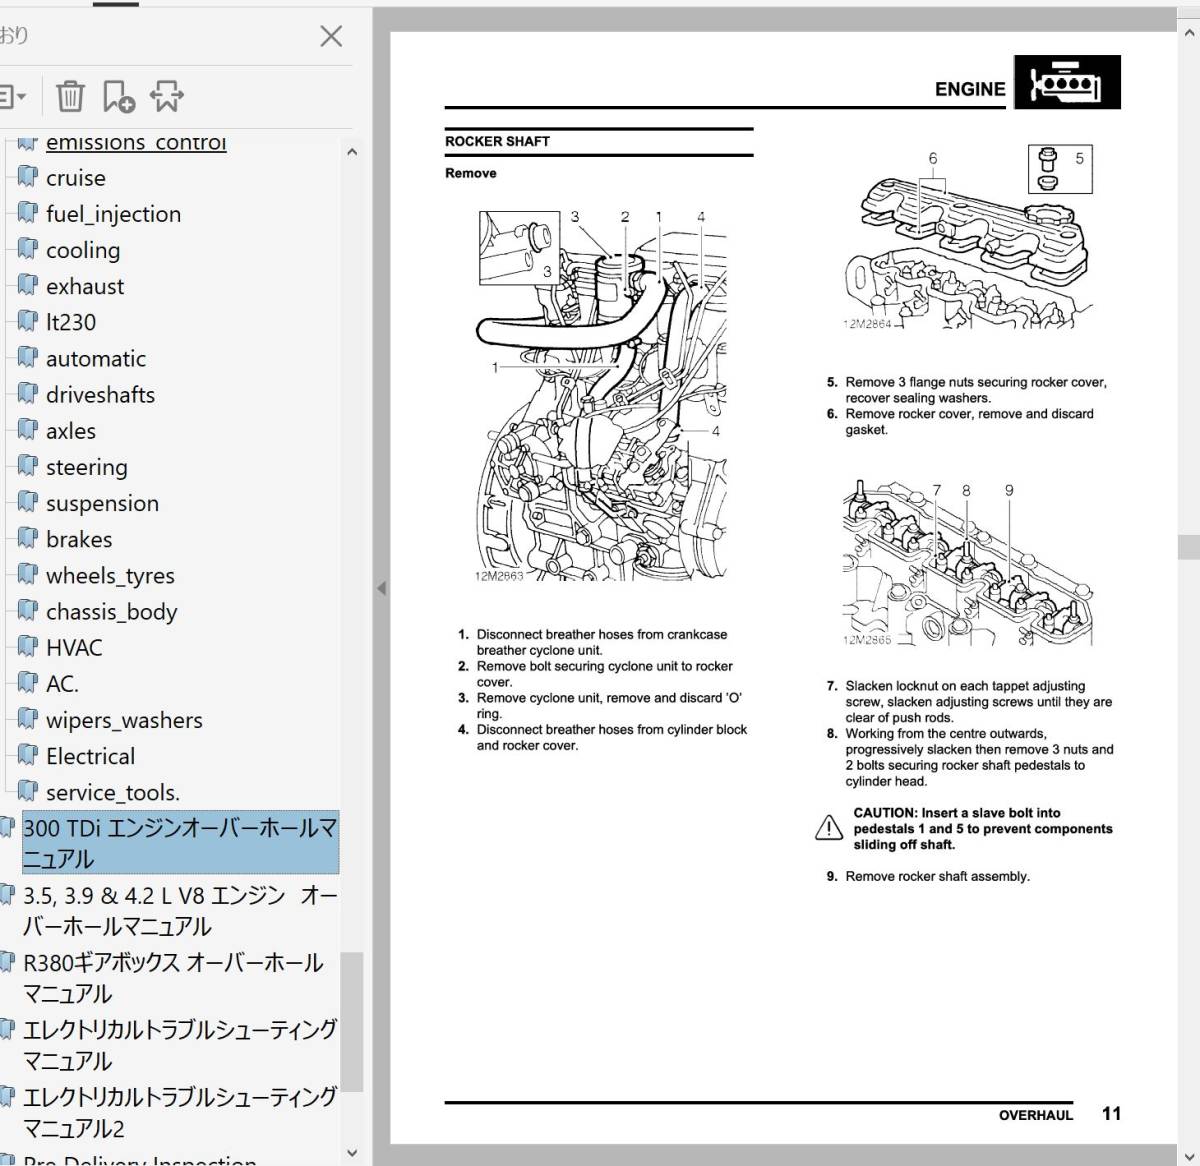
Task: Open the driveshafts bookmark
Action: [100, 395]
